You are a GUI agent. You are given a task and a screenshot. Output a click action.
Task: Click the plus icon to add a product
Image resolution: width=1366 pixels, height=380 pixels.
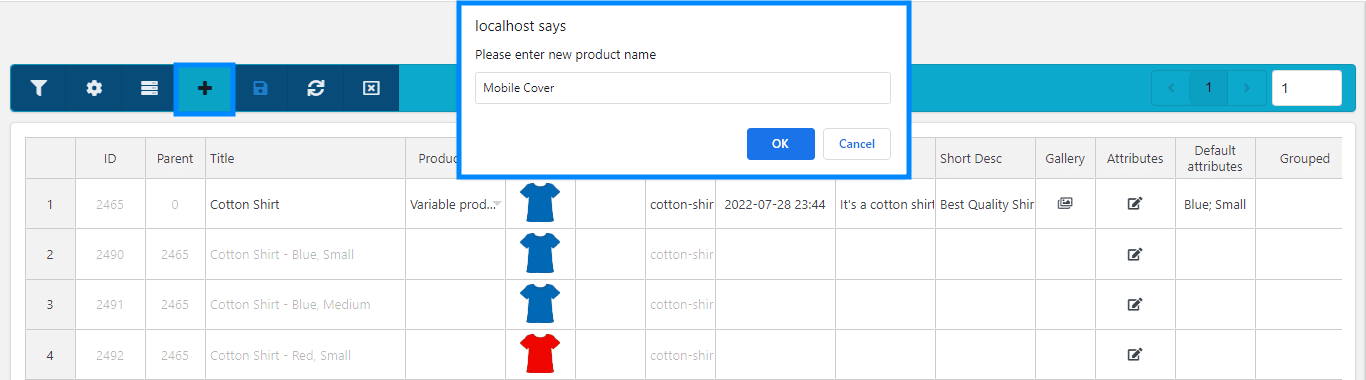point(205,88)
